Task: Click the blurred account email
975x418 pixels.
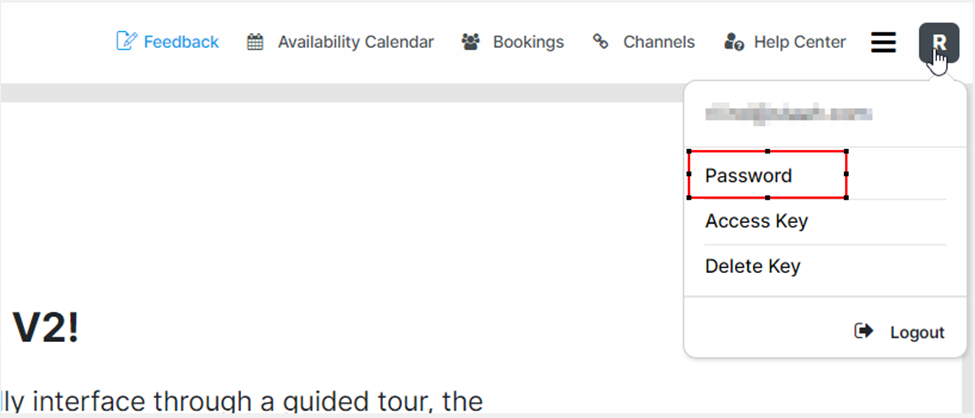Action: click(x=787, y=115)
